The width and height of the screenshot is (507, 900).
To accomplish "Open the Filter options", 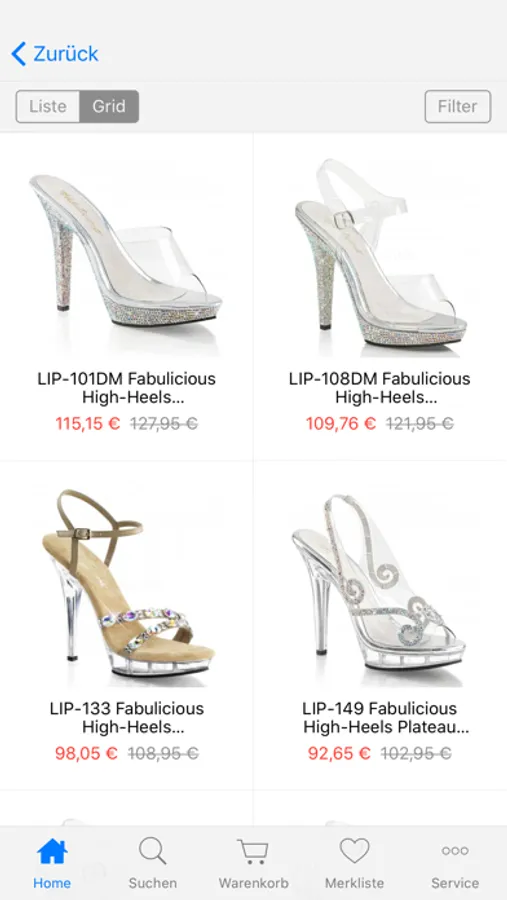I will (x=458, y=106).
